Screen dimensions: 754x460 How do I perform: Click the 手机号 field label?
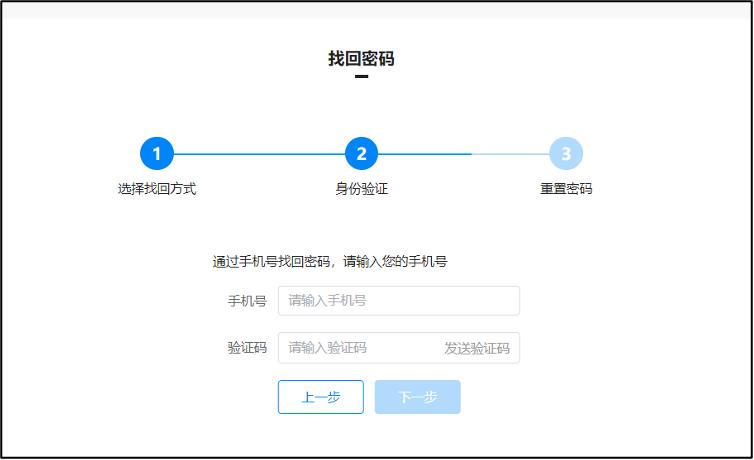click(x=247, y=301)
